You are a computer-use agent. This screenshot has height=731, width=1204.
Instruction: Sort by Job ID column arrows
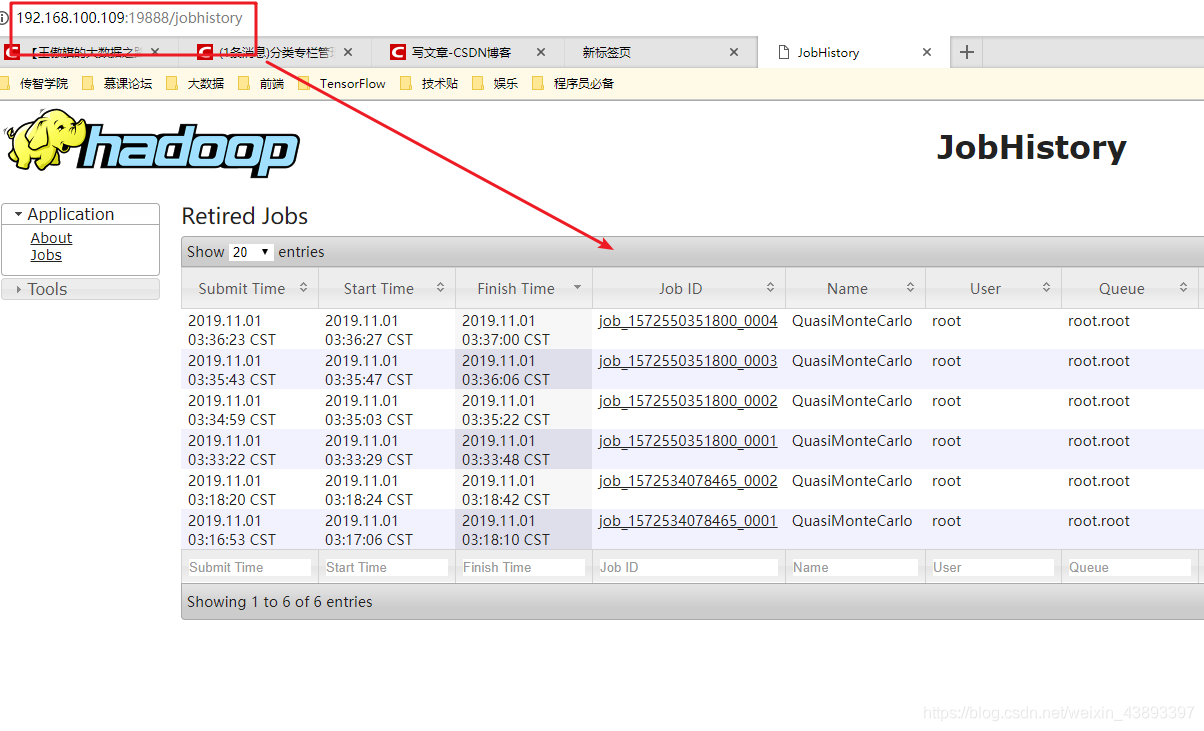(770, 288)
